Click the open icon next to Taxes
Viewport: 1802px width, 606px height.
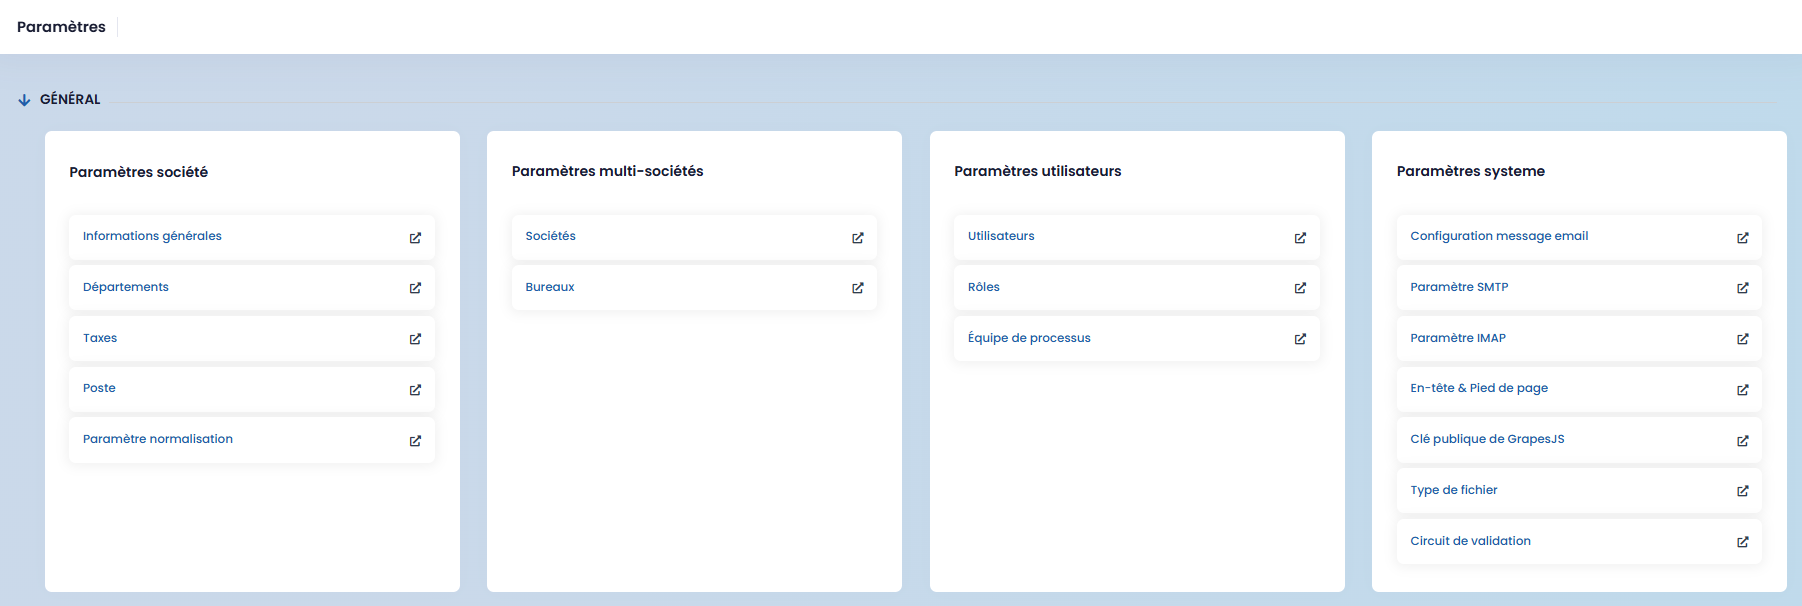[415, 339]
